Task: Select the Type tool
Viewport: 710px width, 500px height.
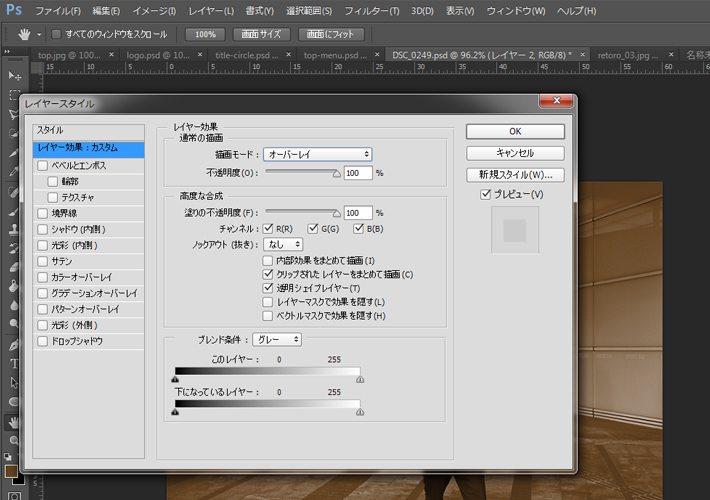Action: tap(14, 363)
